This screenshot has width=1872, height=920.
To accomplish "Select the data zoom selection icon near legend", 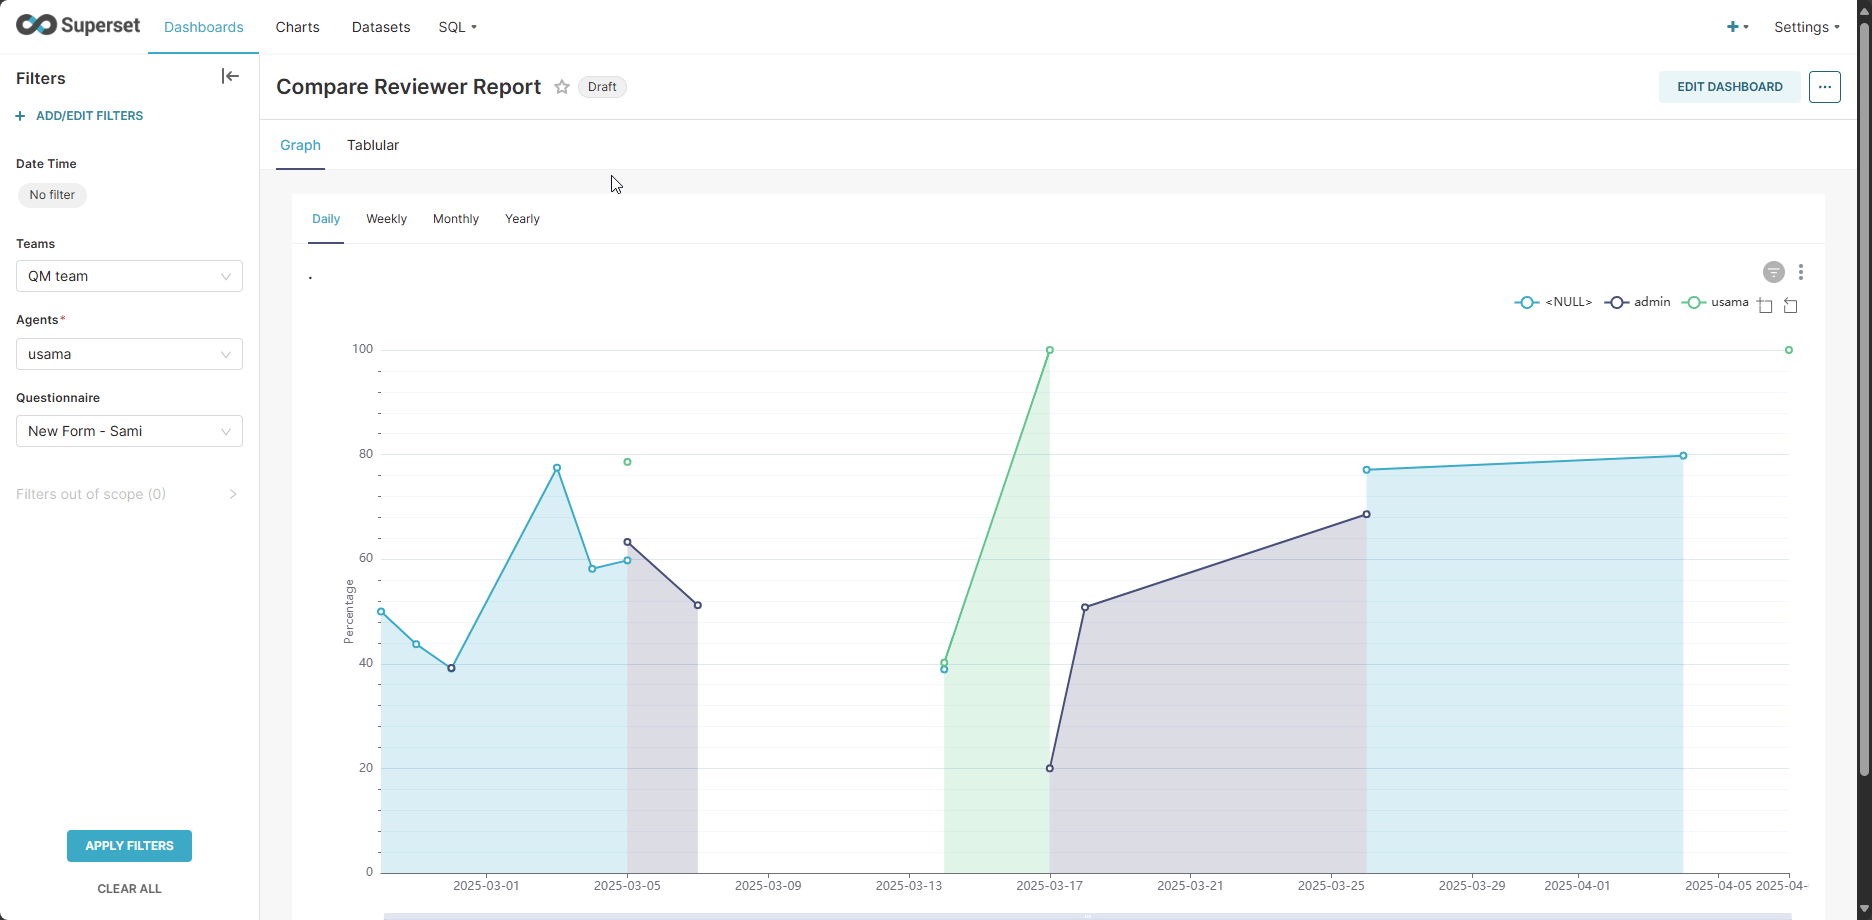I will point(1765,305).
